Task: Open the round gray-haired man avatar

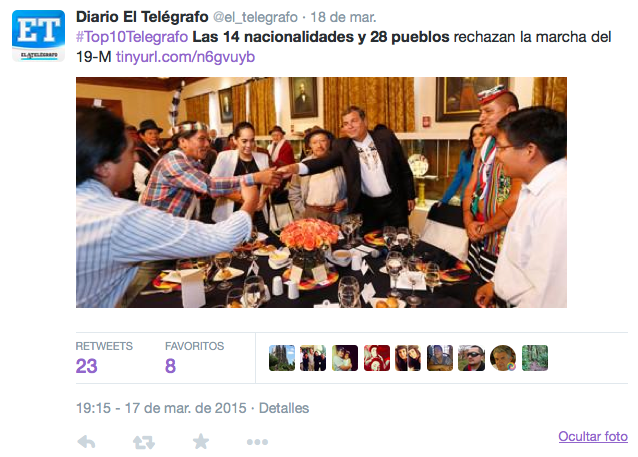Action: (x=503, y=358)
